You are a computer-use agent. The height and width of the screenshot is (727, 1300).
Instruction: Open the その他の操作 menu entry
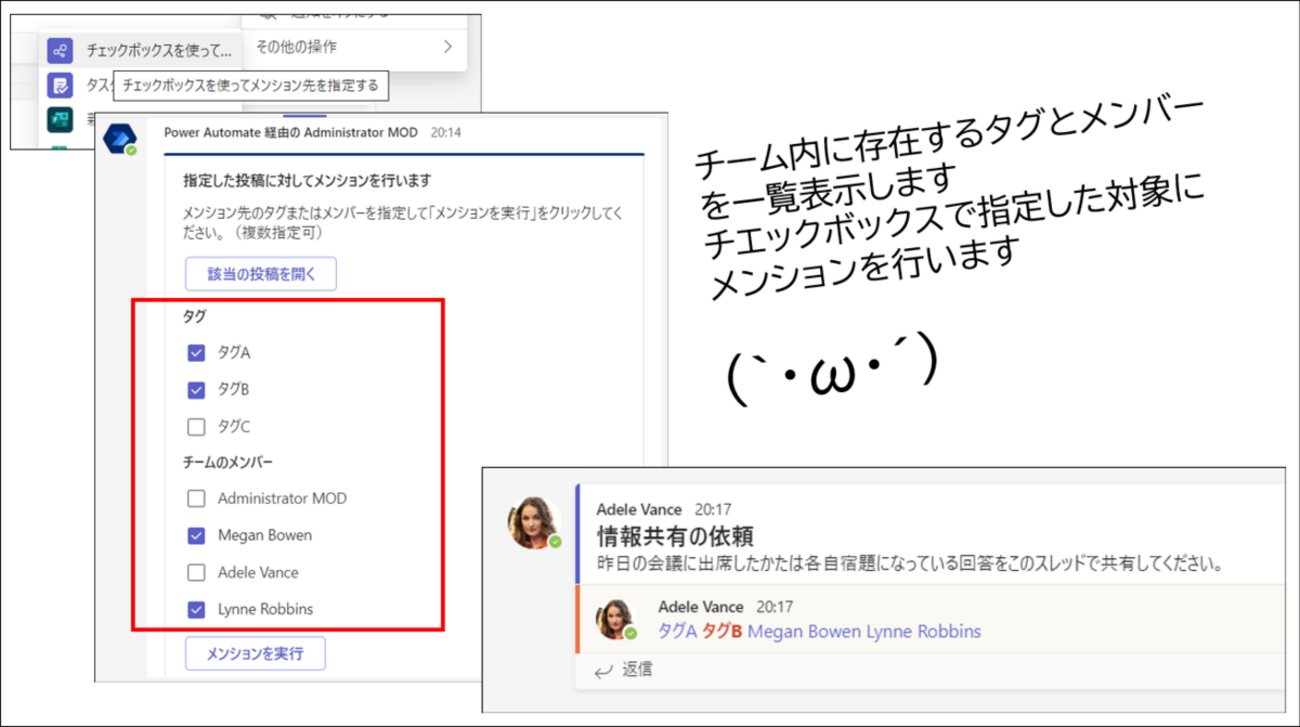355,47
